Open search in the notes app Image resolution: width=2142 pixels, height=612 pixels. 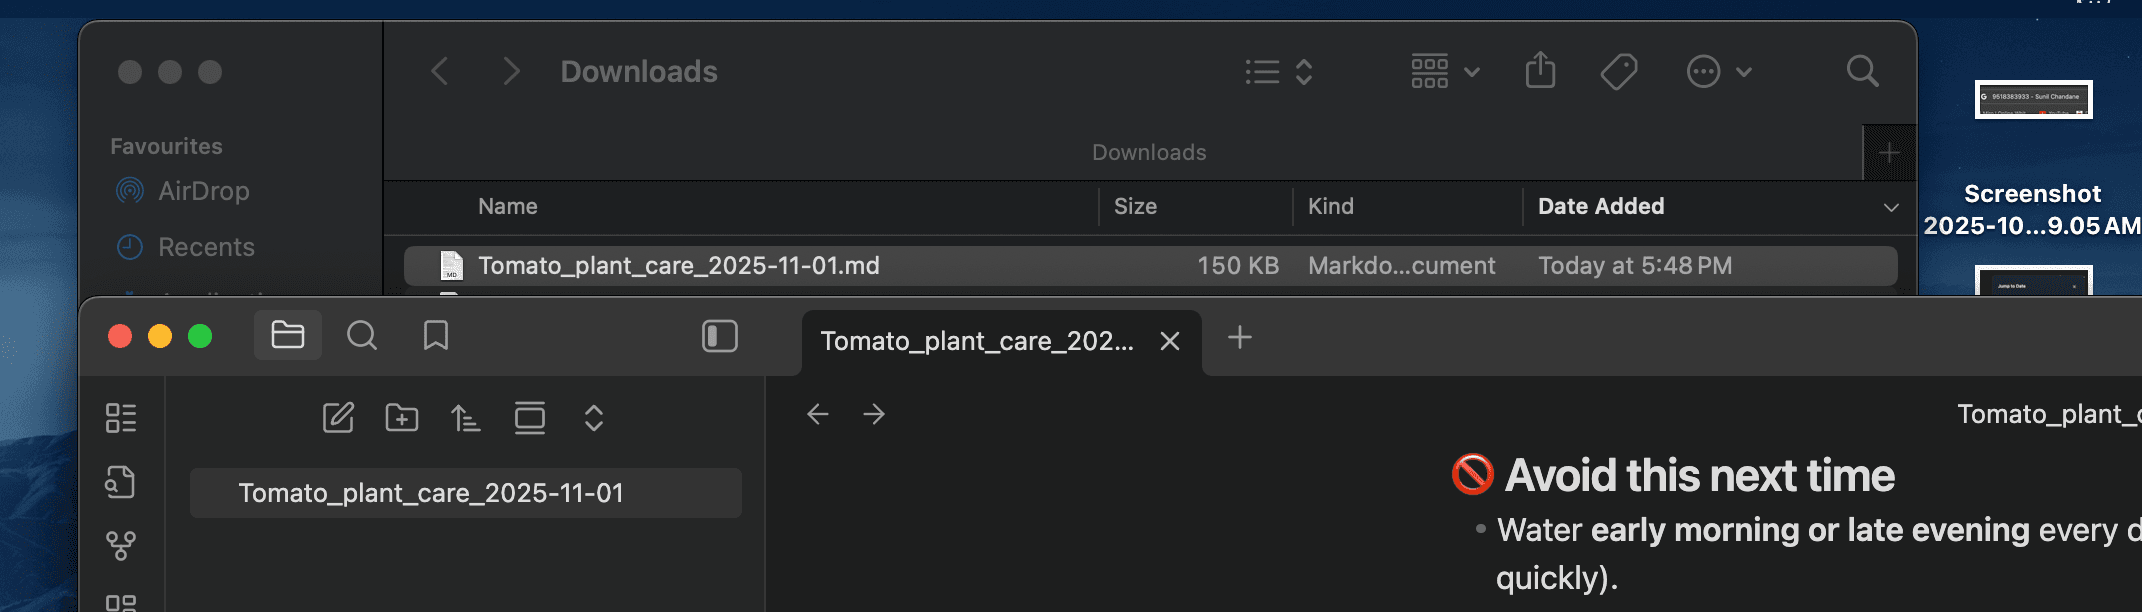click(362, 336)
